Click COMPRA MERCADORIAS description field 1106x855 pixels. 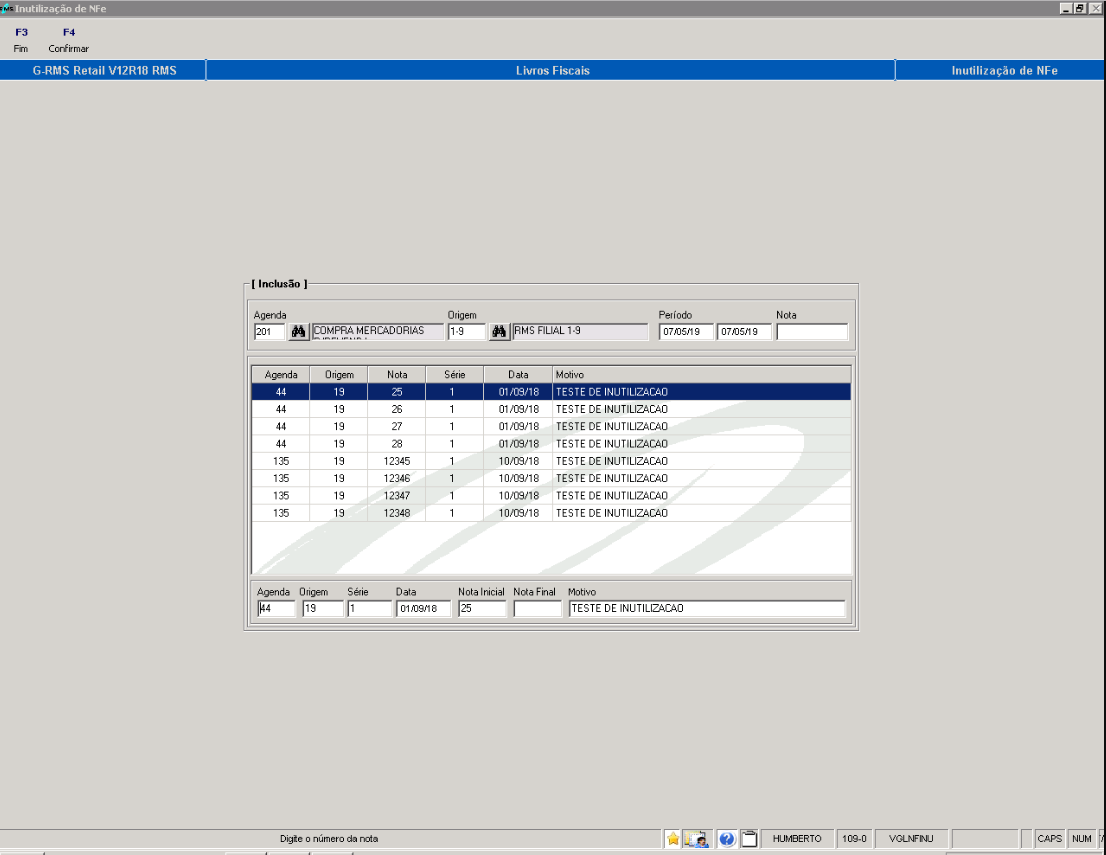coord(377,332)
